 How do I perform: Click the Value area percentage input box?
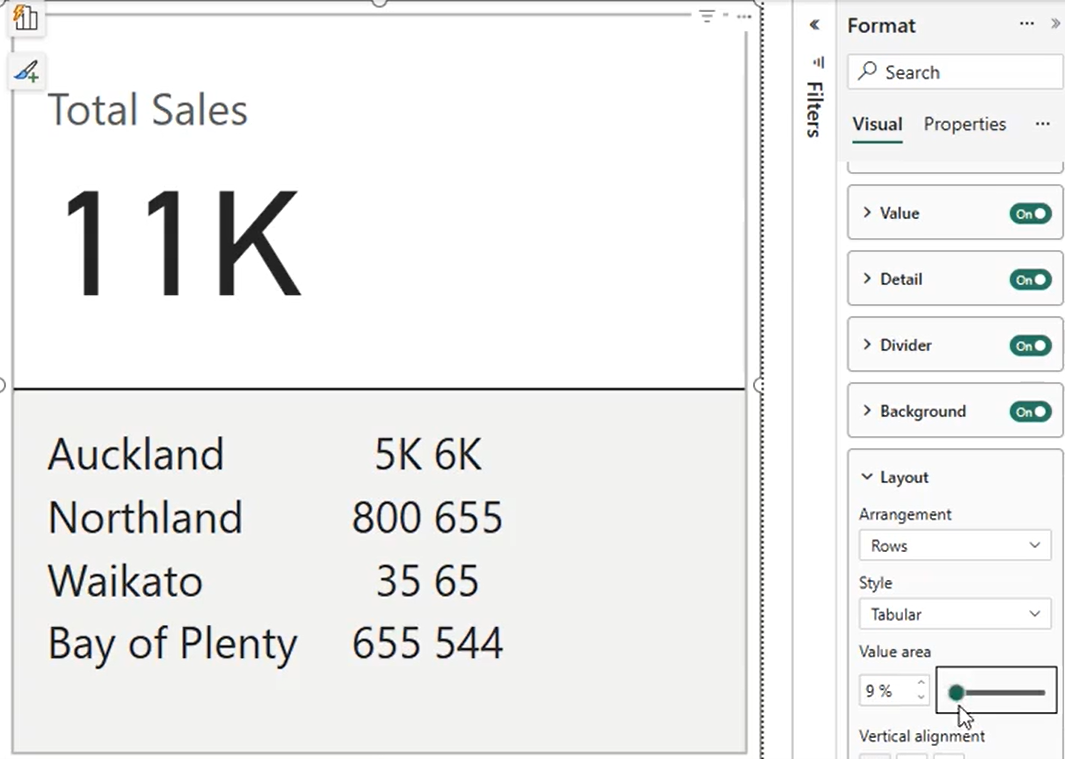(886, 692)
